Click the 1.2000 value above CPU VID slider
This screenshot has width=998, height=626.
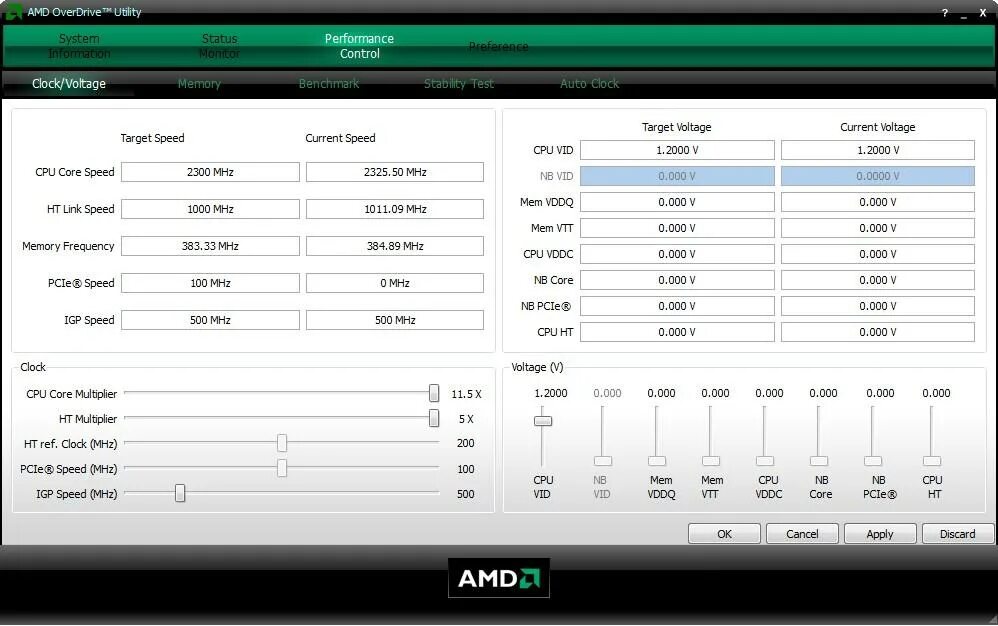click(x=551, y=393)
